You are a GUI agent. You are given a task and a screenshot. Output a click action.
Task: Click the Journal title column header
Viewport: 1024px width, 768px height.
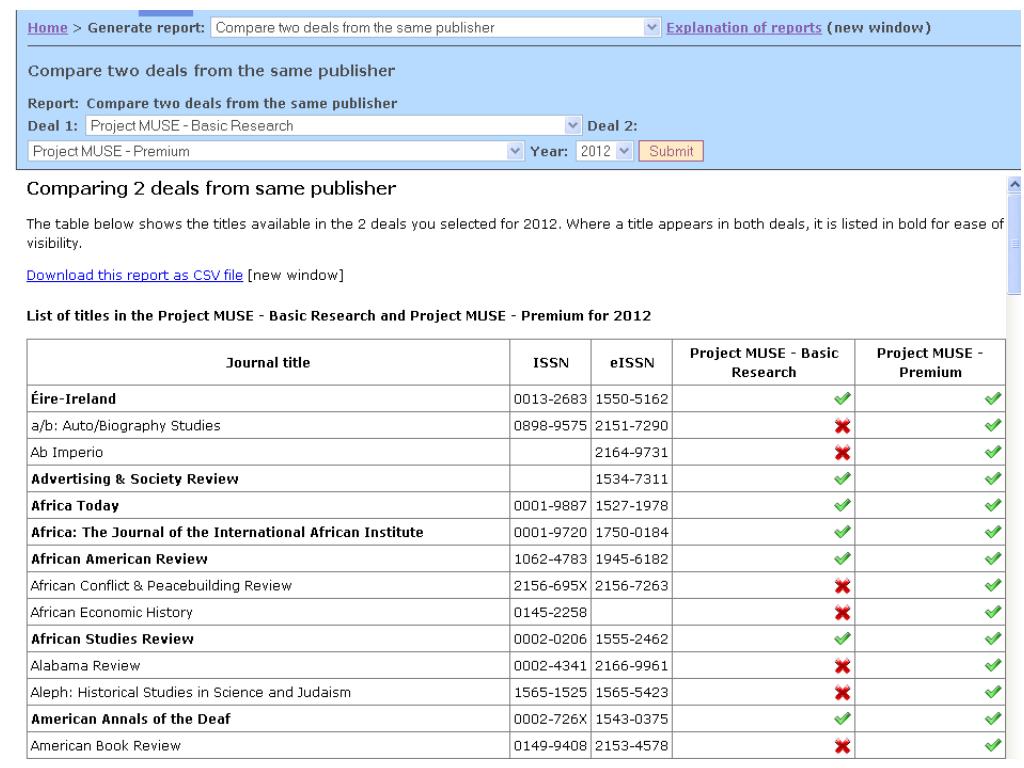(268, 362)
